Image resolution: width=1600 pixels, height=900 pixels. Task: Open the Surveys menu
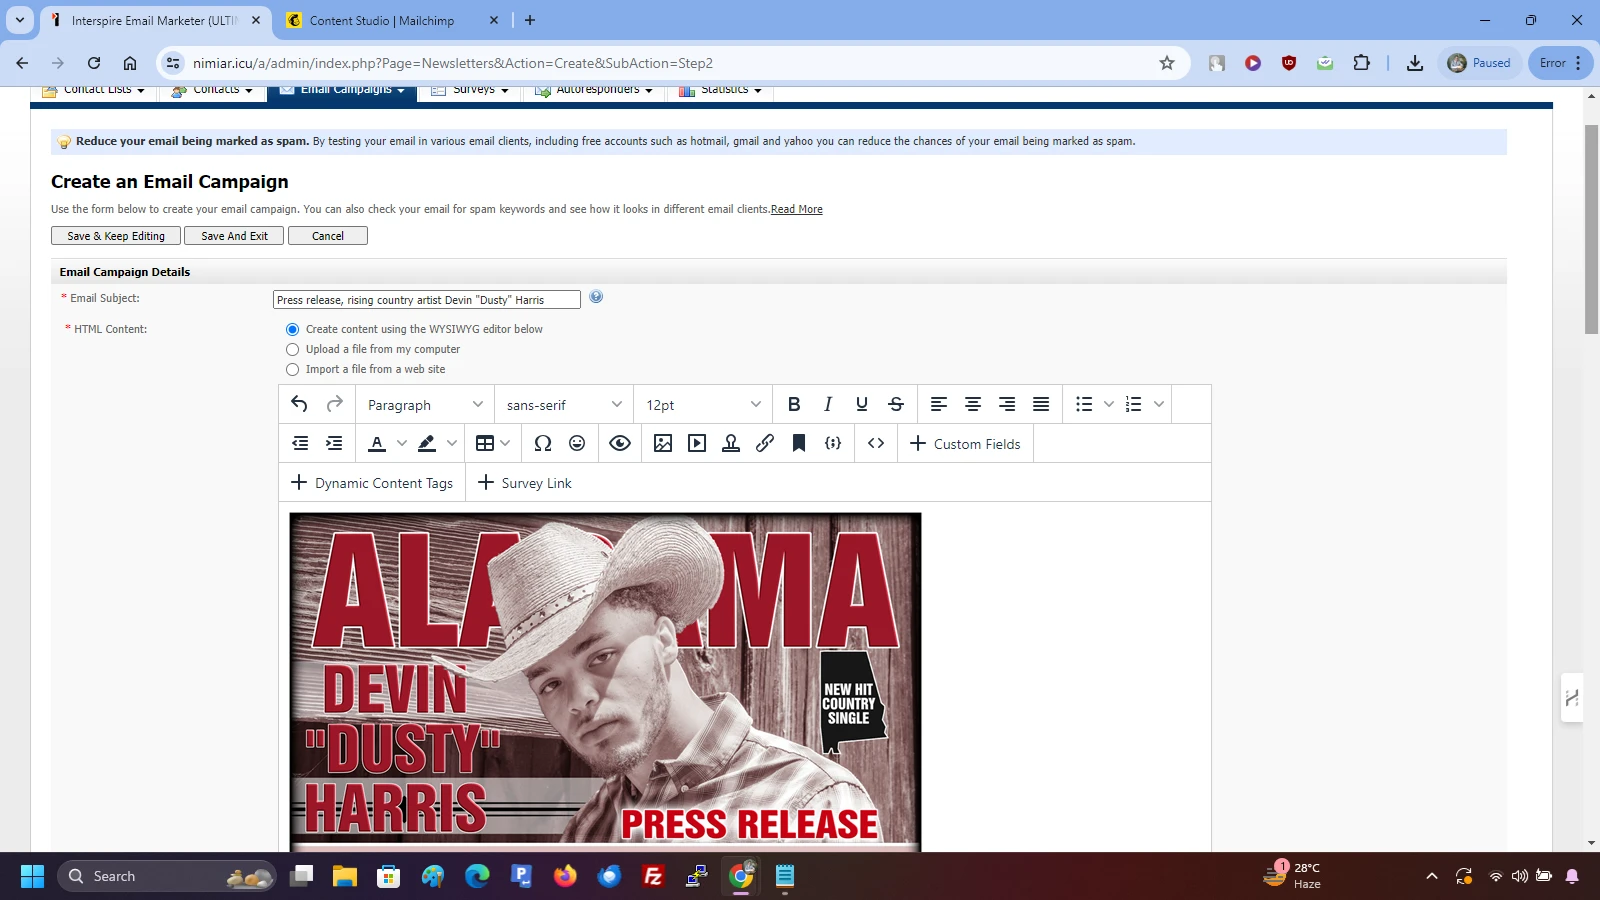click(x=474, y=91)
